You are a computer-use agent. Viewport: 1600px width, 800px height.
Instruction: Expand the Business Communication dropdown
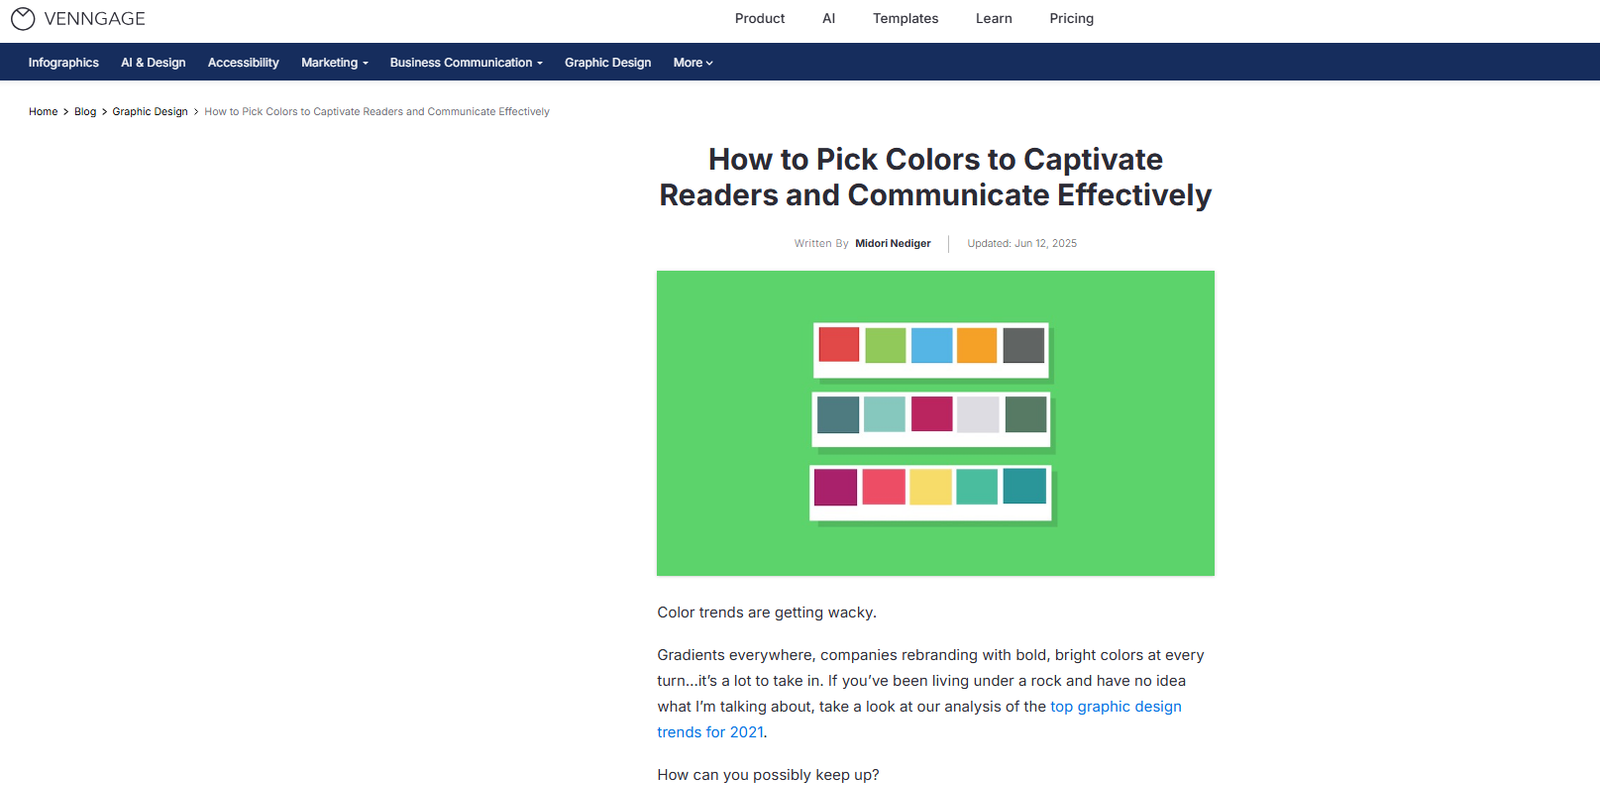[466, 62]
